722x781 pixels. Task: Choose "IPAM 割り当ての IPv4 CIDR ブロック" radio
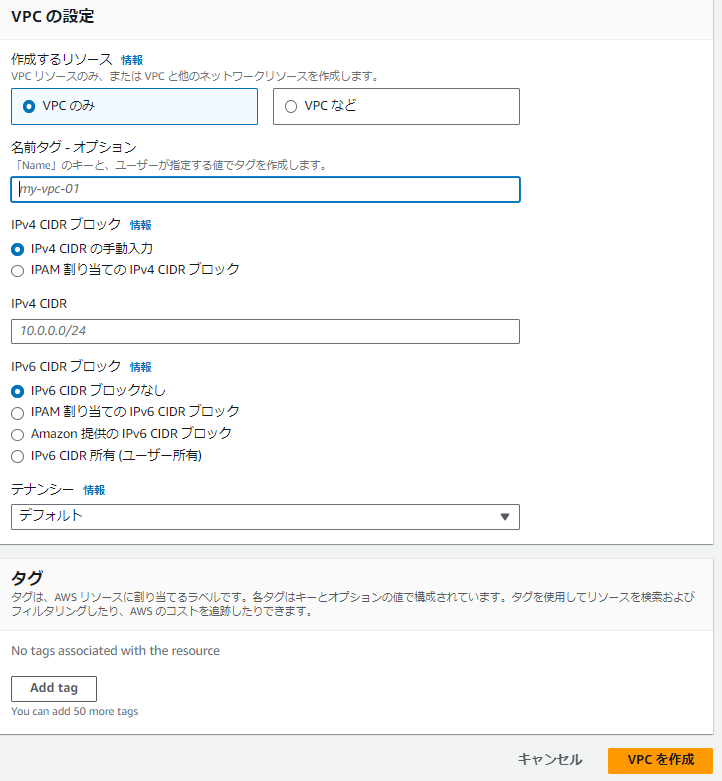pos(17,270)
